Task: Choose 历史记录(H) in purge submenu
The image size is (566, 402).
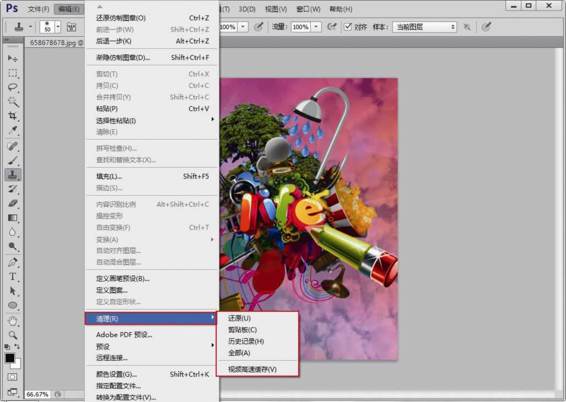Action: [x=258, y=341]
